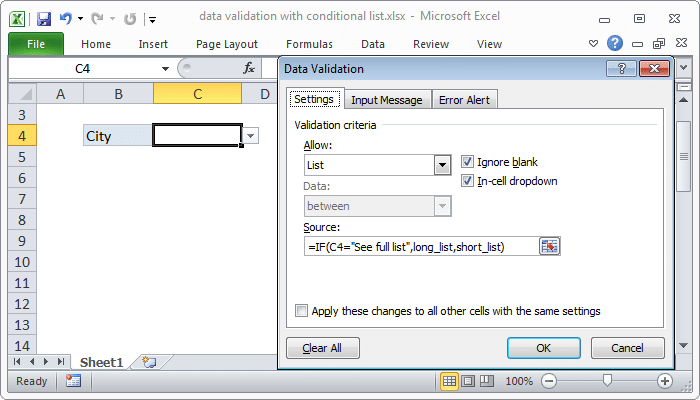Click the Undo arrow icon
This screenshot has width=700, height=400.
[66, 19]
